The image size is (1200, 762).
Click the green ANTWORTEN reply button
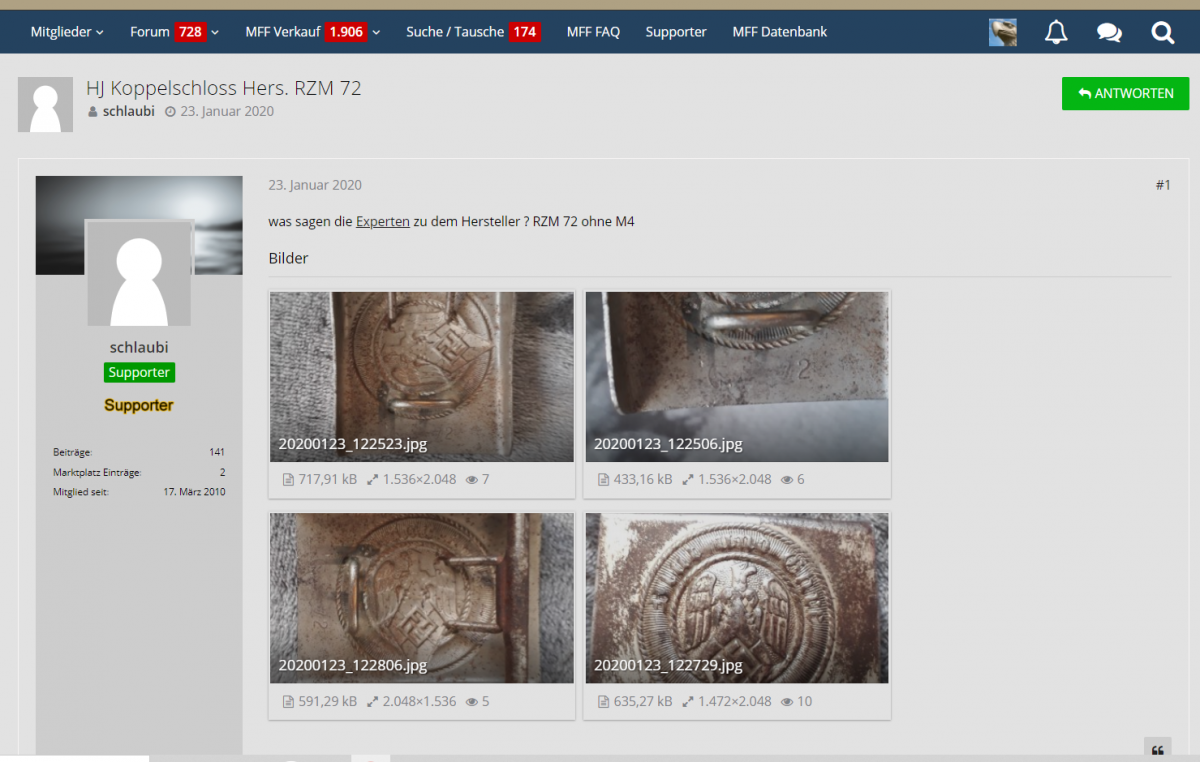click(x=1125, y=93)
